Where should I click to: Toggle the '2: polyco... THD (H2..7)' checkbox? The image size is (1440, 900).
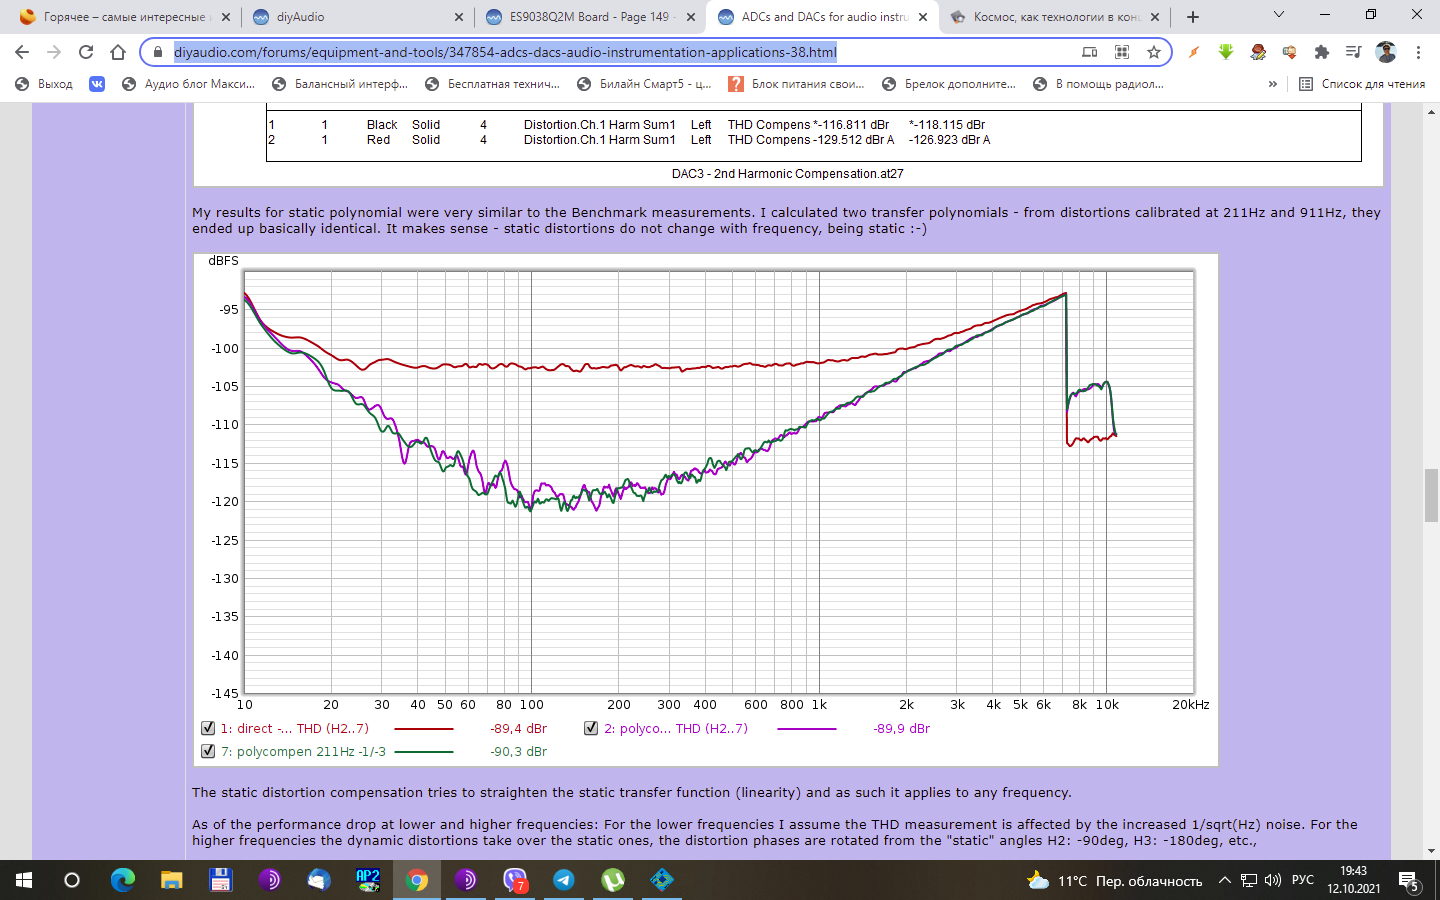click(x=591, y=728)
